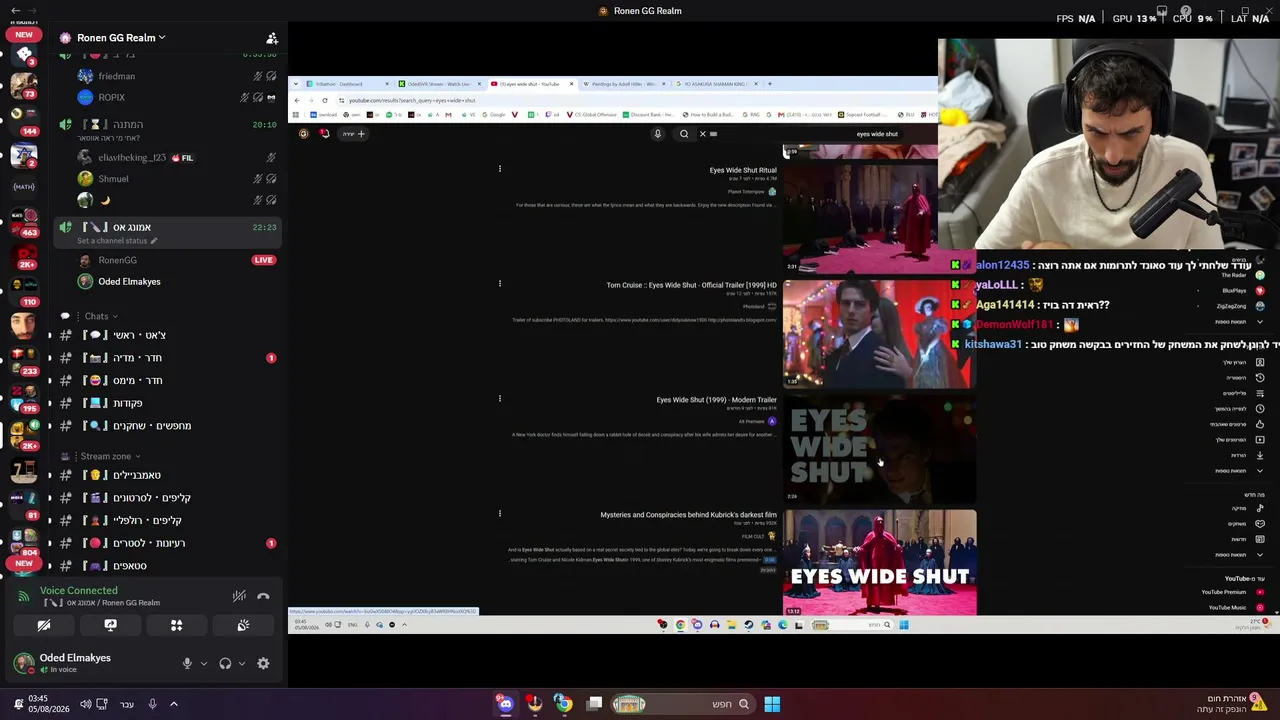Screen dimensions: 1280x720
Task: Select the אמונג אס voice channel
Action: tap(166, 228)
